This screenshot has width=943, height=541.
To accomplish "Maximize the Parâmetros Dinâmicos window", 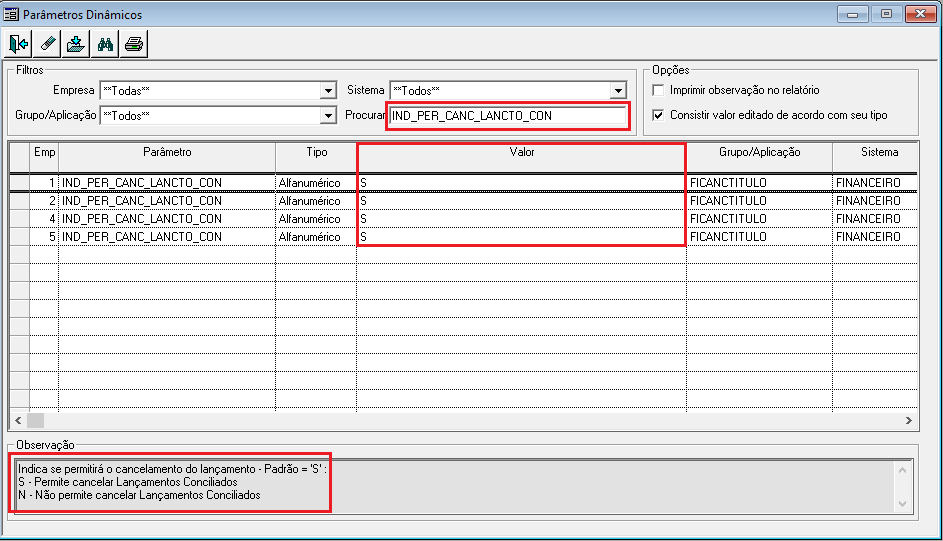I will [886, 14].
